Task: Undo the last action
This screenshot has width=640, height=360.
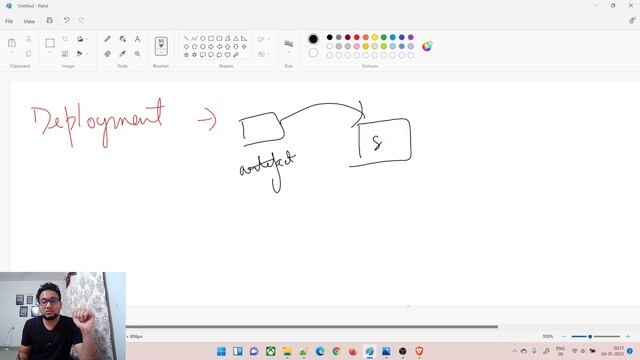Action: 66,20
